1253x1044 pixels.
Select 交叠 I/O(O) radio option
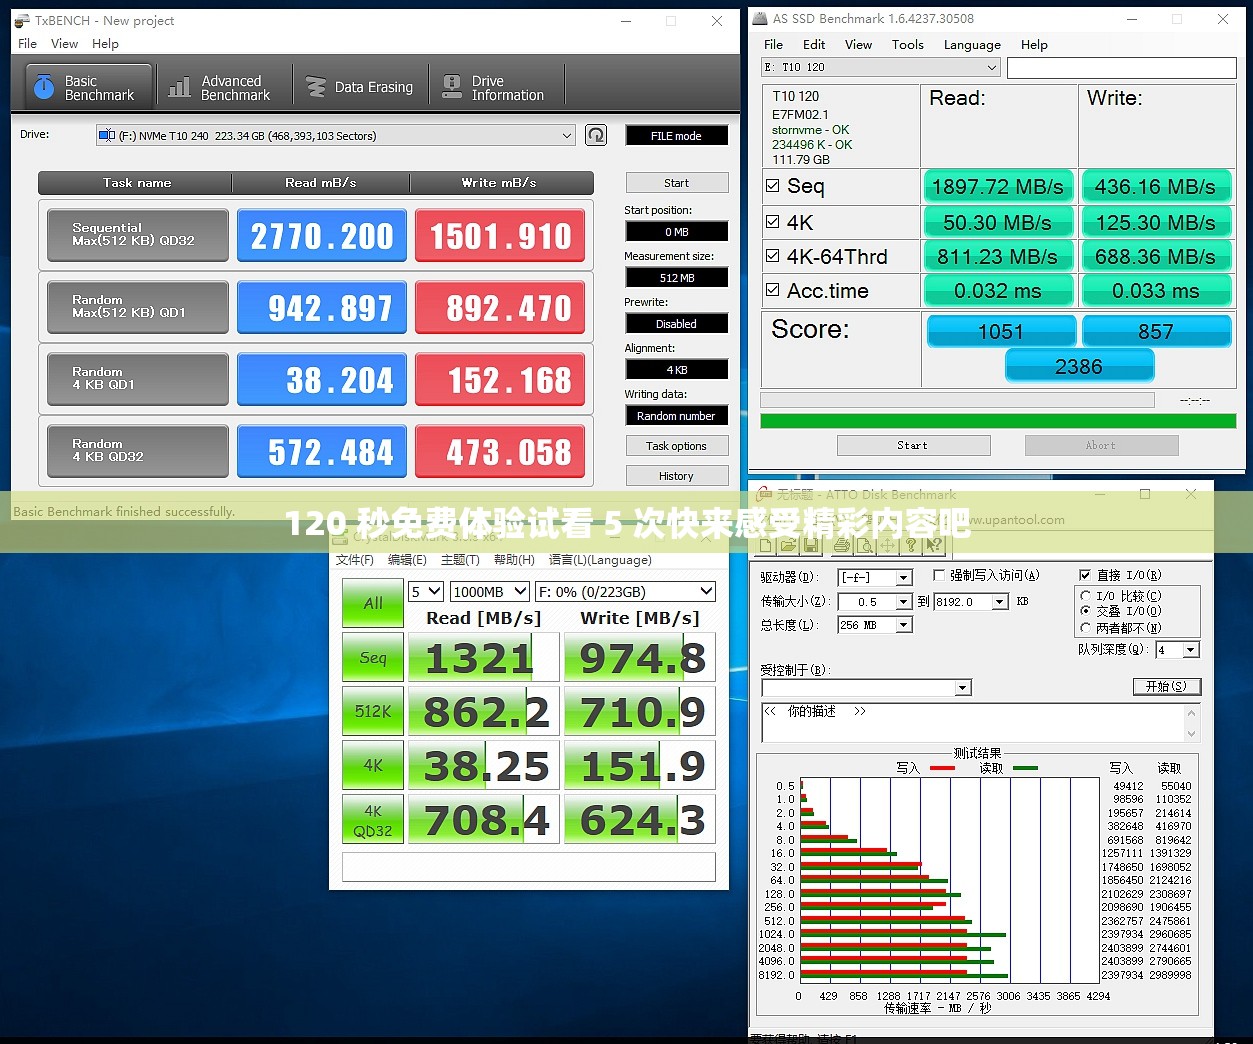pos(1085,611)
